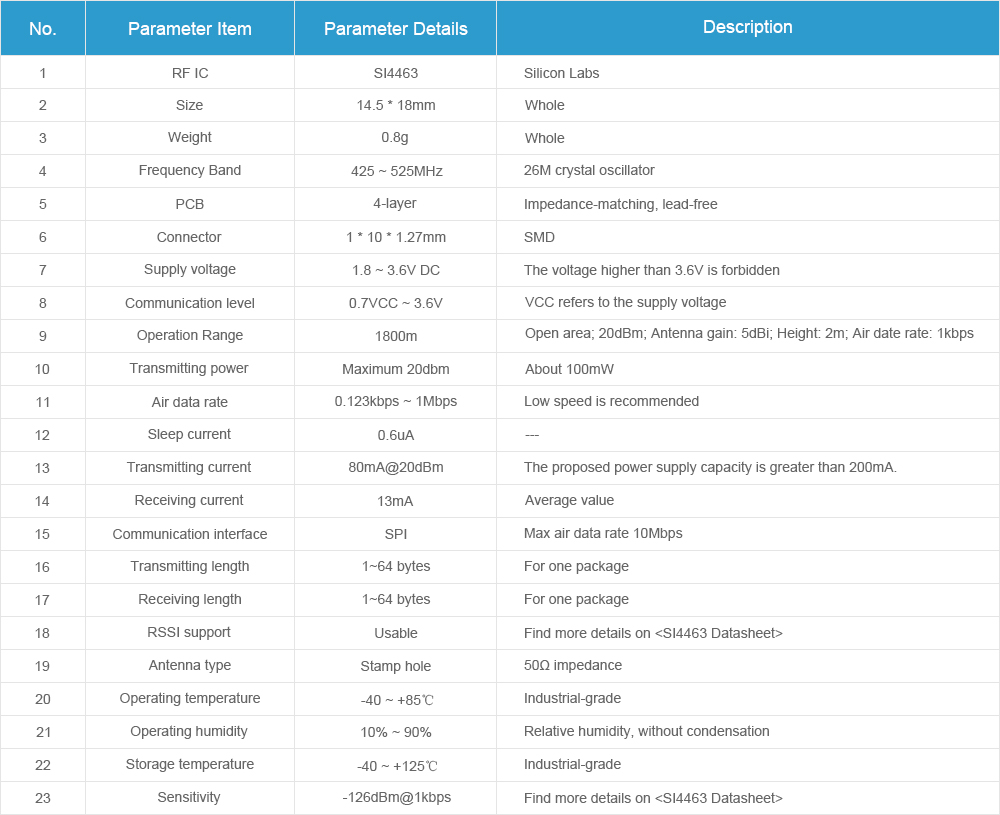Click the "425 ~ 525MHz" value

tap(396, 171)
